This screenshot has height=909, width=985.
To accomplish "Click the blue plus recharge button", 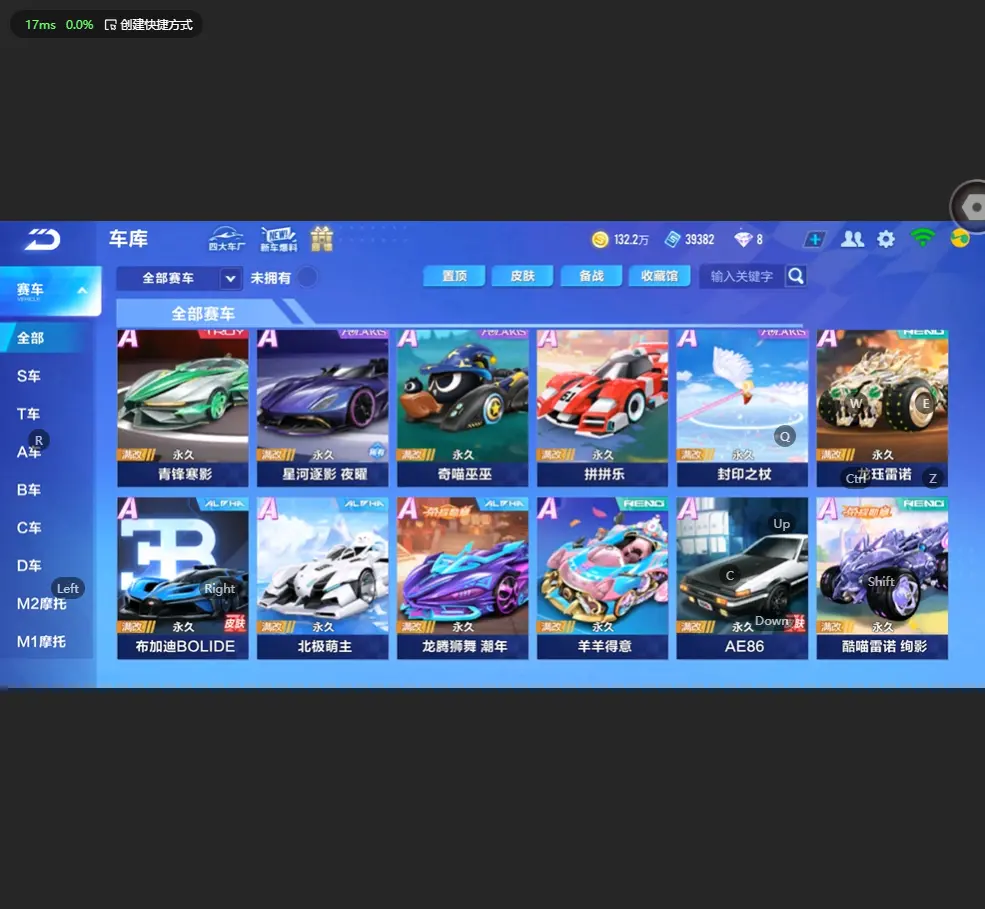I will point(814,239).
